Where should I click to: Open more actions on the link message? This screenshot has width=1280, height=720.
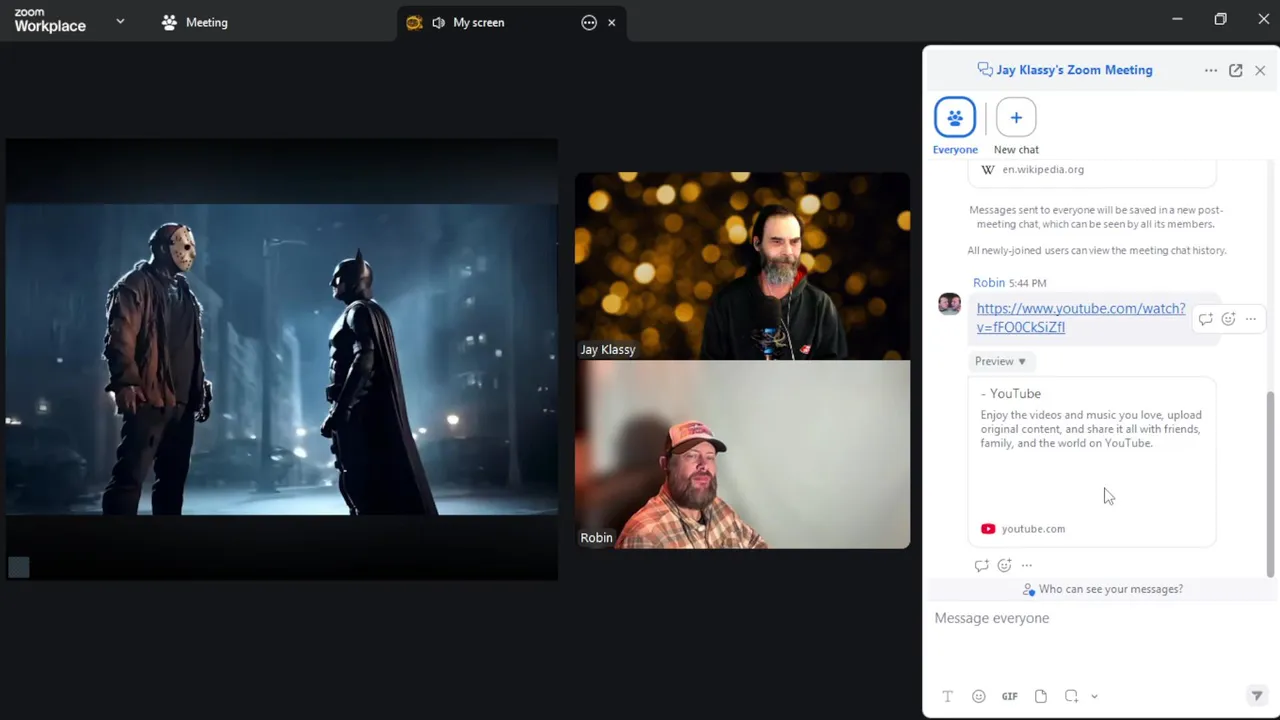click(1251, 319)
